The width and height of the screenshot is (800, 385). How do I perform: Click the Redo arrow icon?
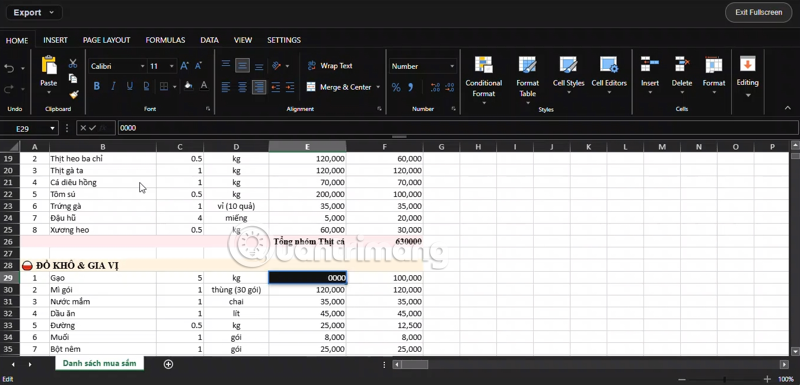(x=9, y=89)
